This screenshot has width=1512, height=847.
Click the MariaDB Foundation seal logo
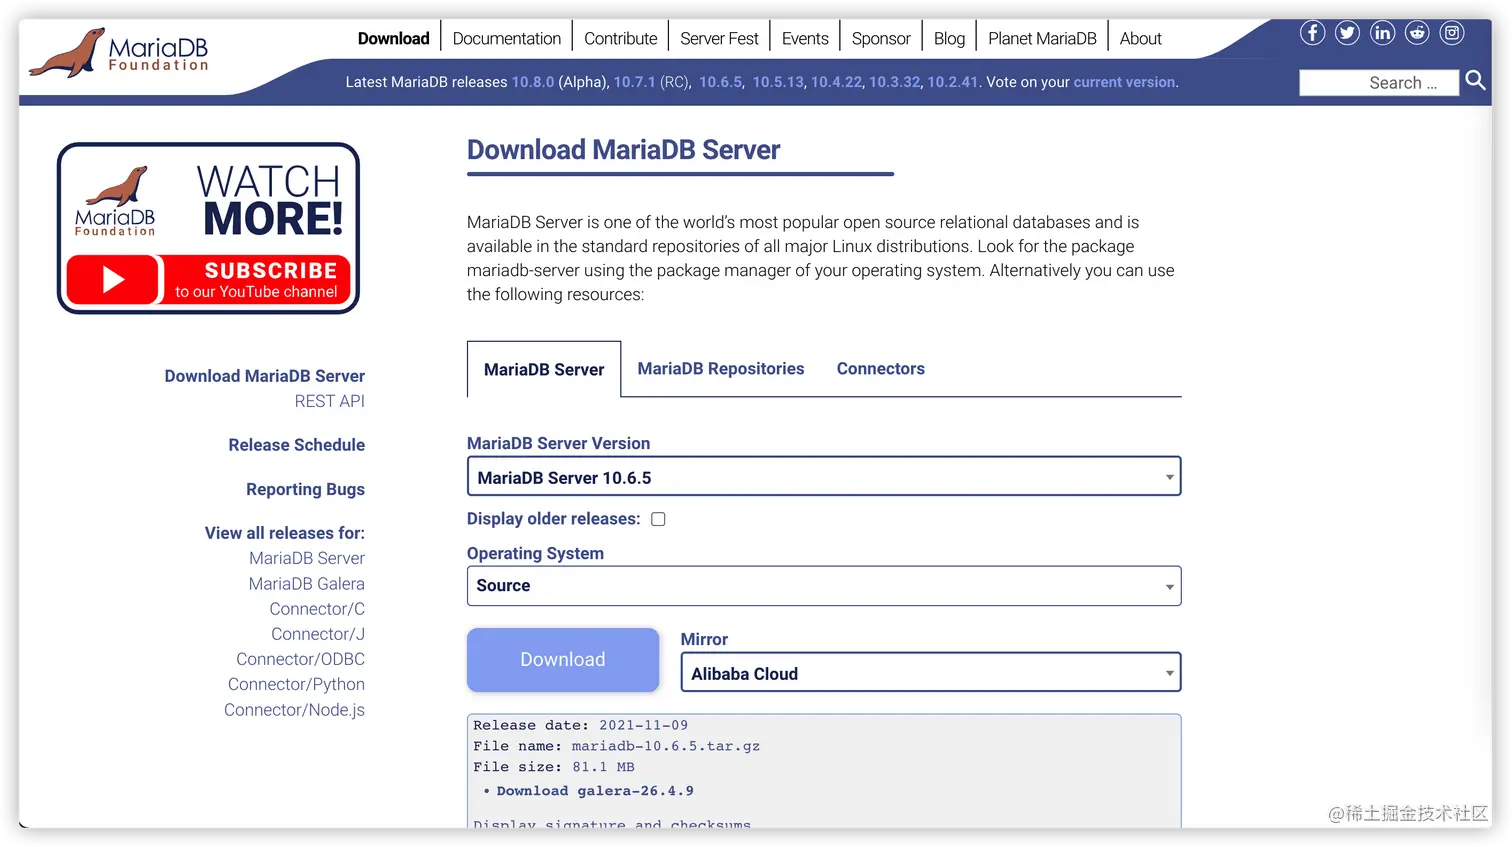[119, 54]
